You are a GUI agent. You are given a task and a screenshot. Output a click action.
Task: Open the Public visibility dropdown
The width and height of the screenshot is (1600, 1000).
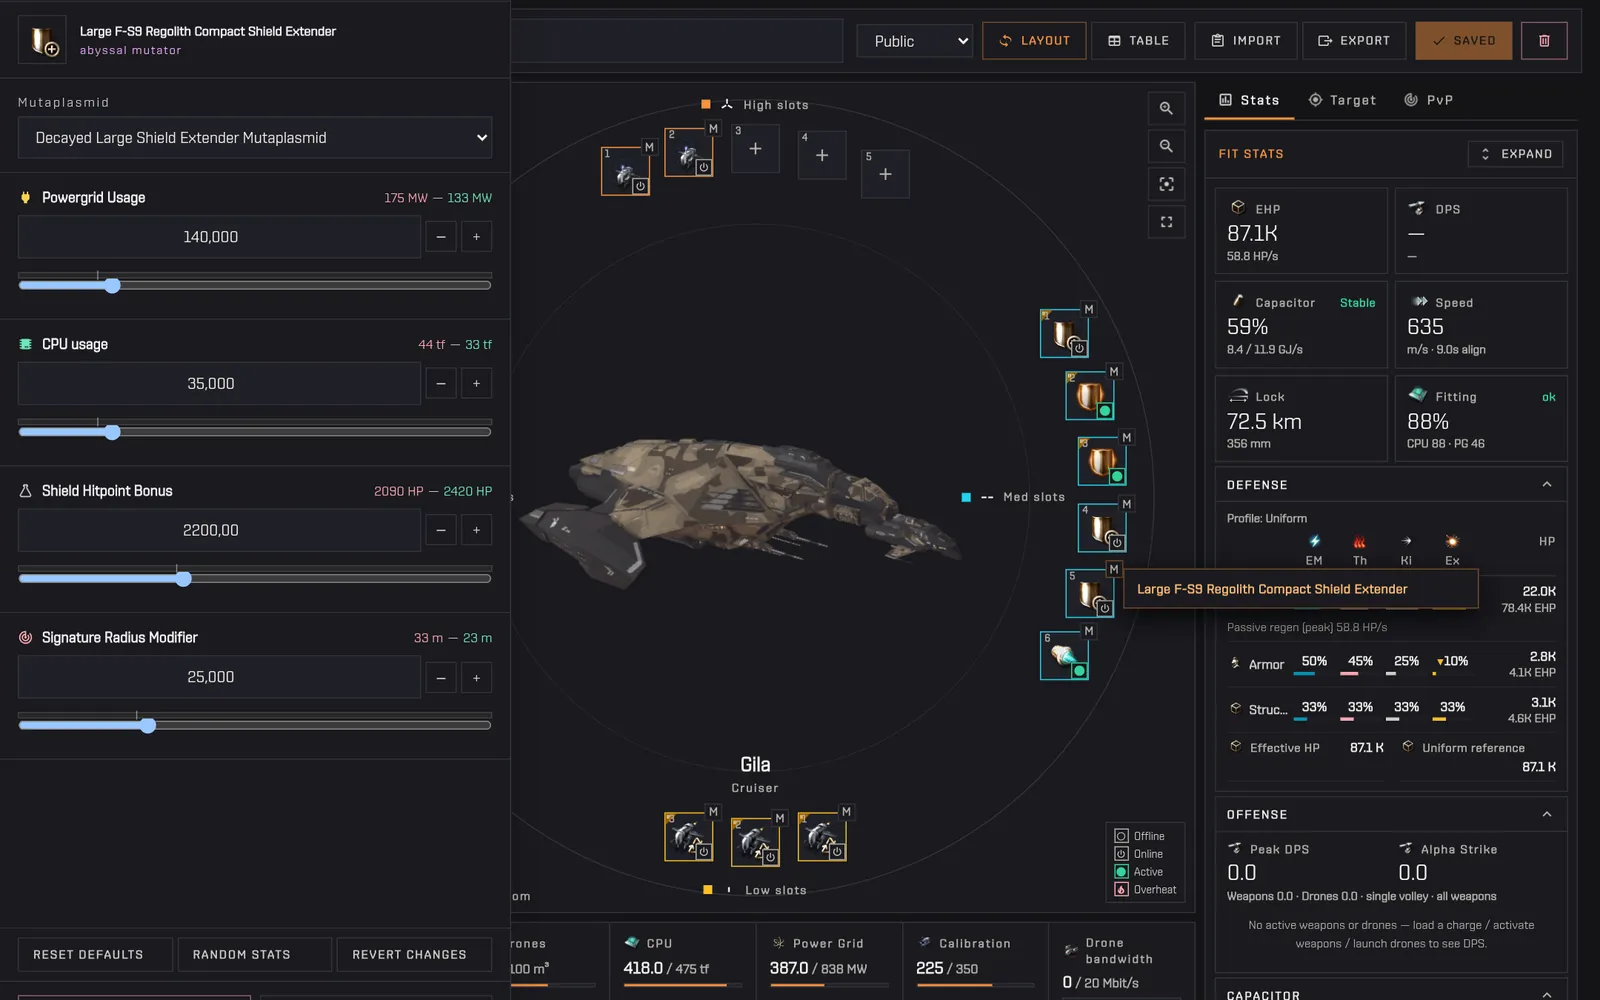coord(915,41)
